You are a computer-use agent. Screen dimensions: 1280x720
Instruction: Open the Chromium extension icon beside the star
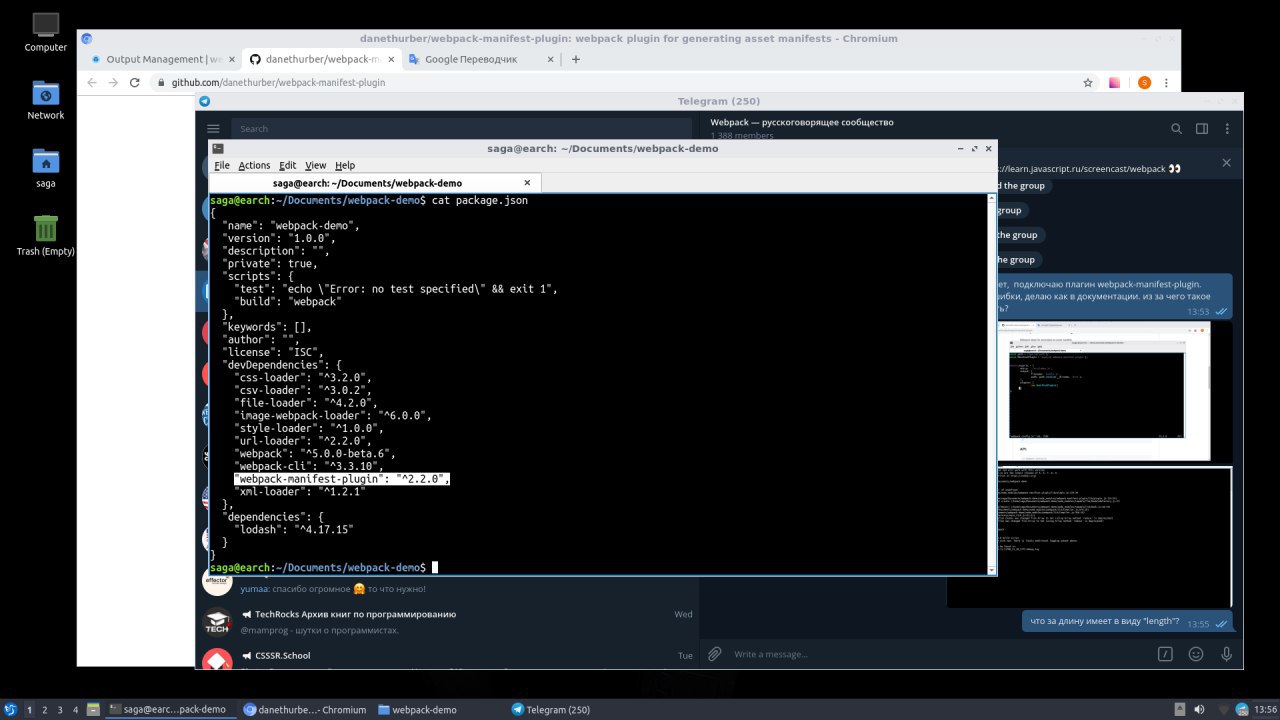[1115, 83]
